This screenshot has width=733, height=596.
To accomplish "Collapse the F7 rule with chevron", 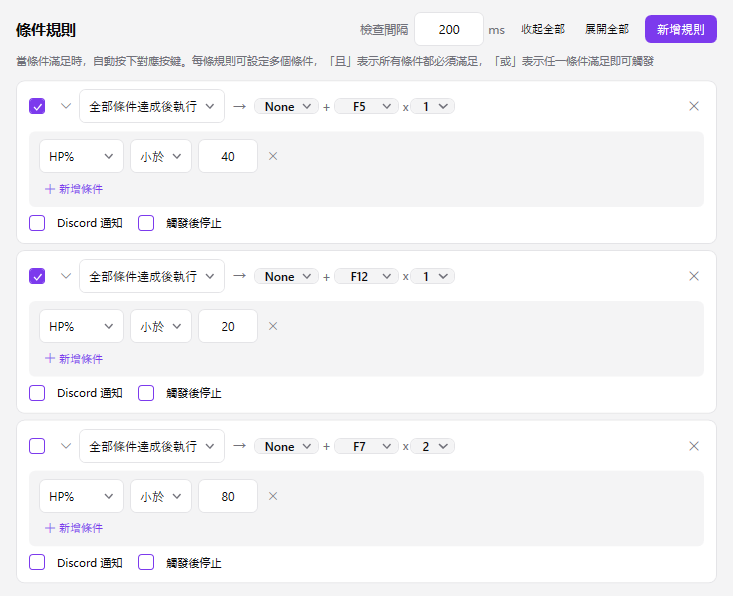I will (66, 446).
